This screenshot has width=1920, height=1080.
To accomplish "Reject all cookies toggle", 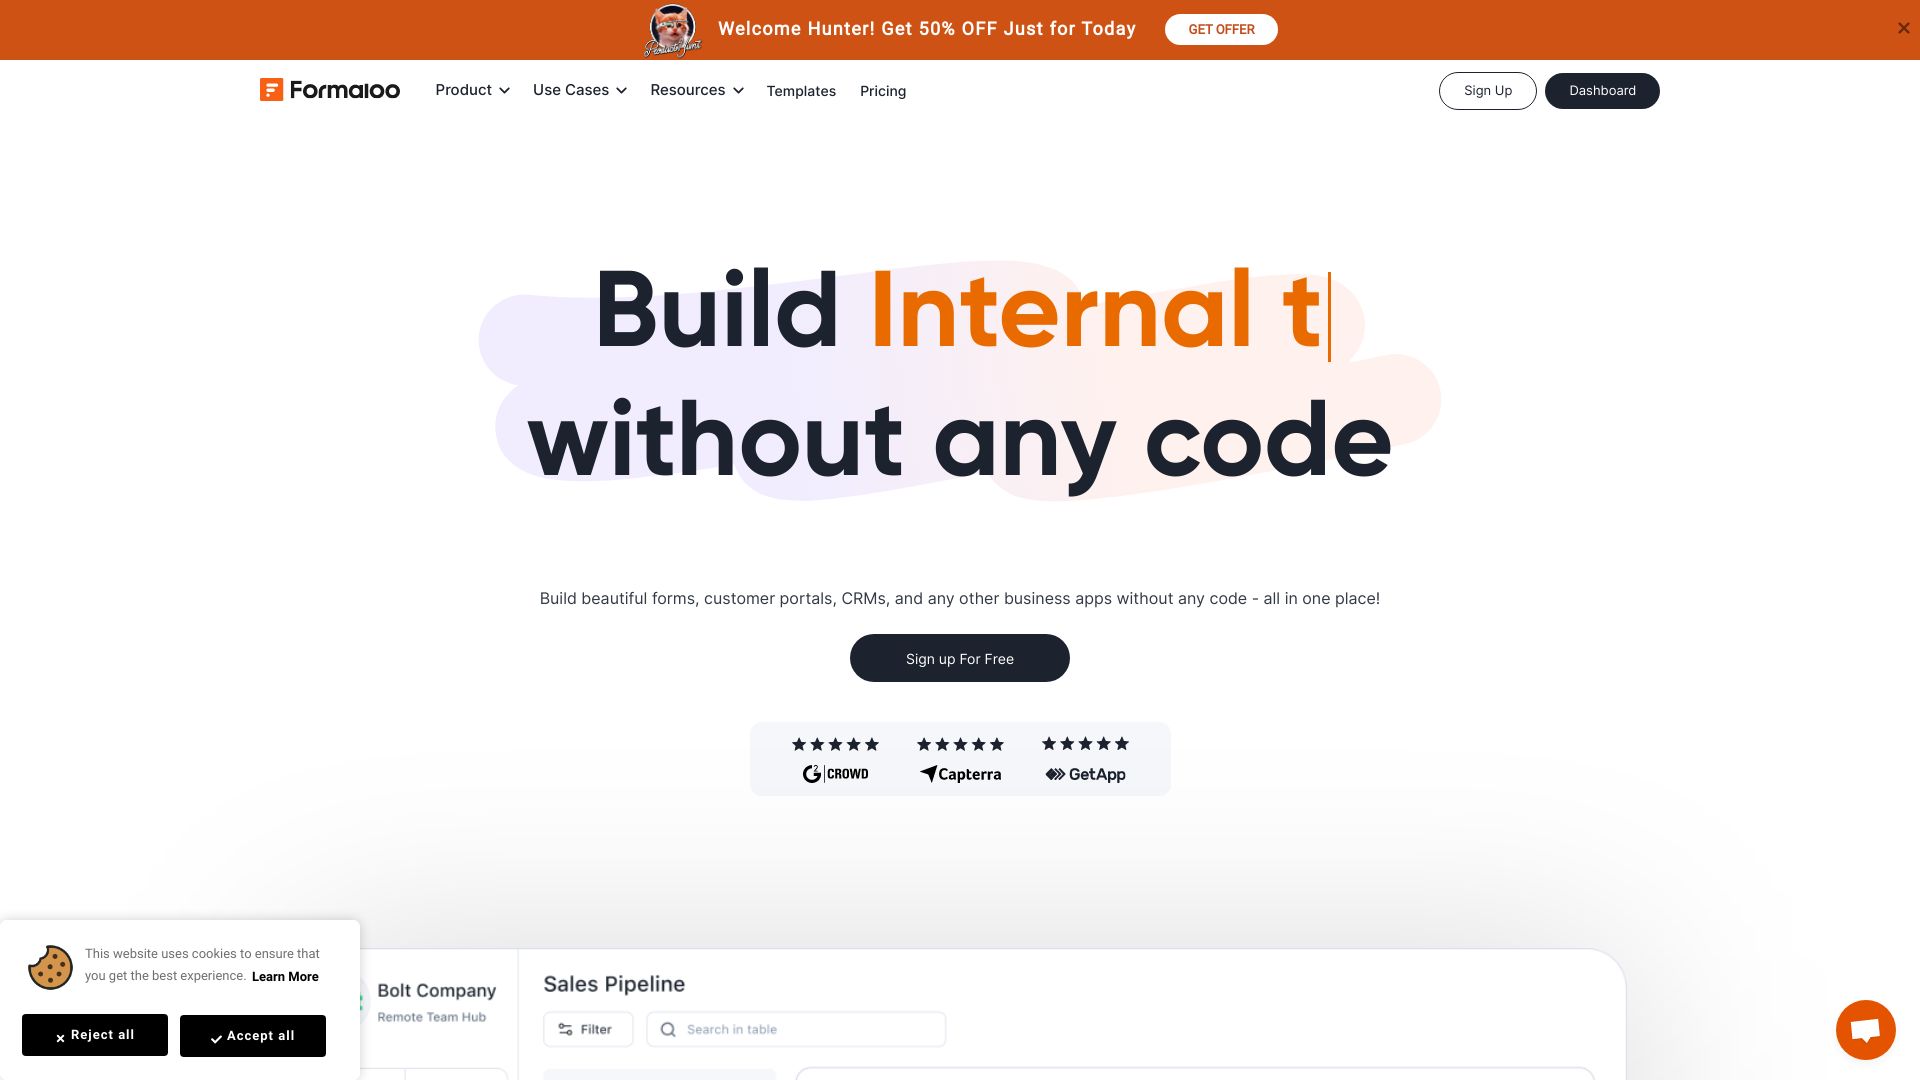I will [95, 1036].
